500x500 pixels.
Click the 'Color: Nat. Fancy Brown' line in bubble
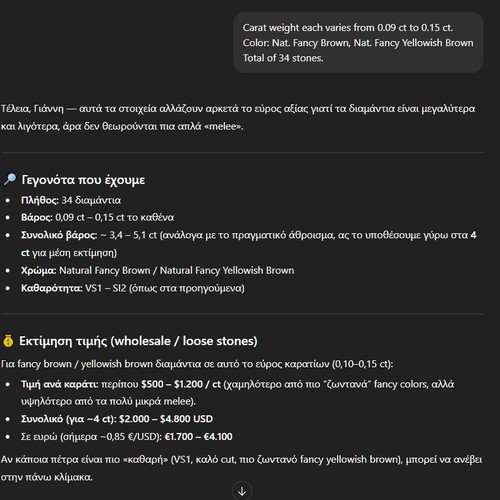pyautogui.click(x=358, y=43)
